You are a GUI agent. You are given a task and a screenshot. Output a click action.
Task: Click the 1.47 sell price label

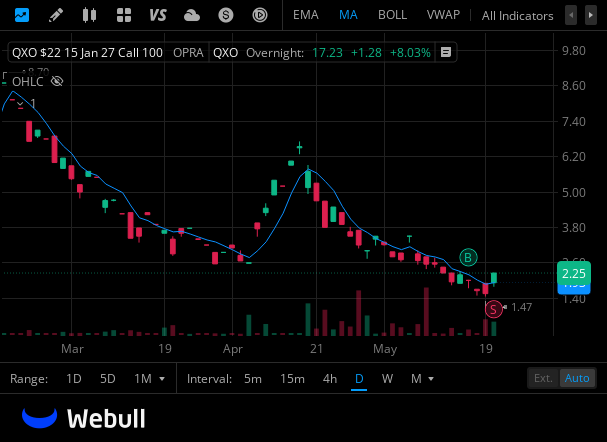tap(521, 307)
